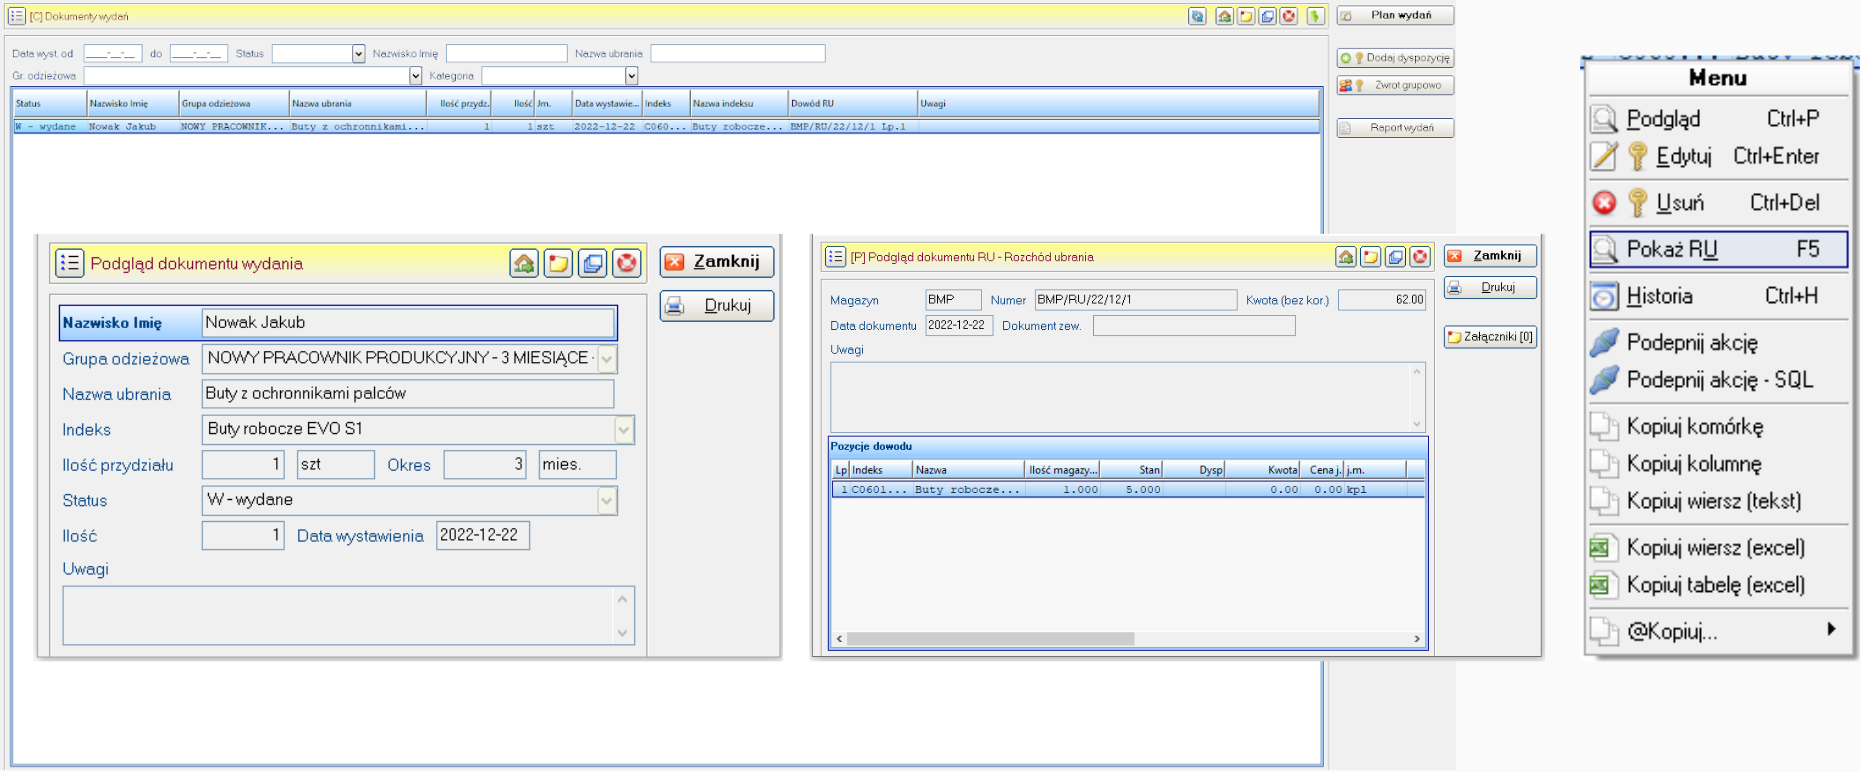Choose Podepnij akcję menu entry
The height and width of the screenshot is (772, 1861).
pyautogui.click(x=1718, y=343)
